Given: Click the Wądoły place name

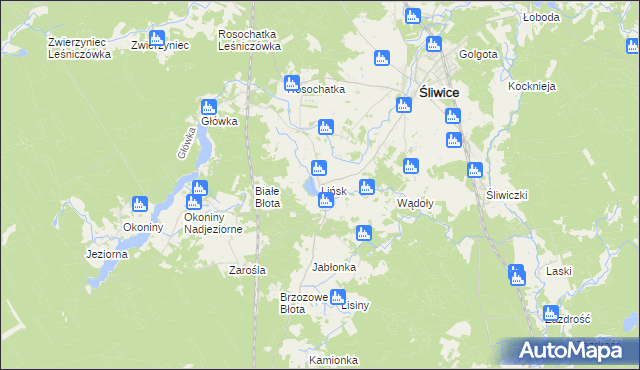Looking at the screenshot, I should pyautogui.click(x=415, y=203).
